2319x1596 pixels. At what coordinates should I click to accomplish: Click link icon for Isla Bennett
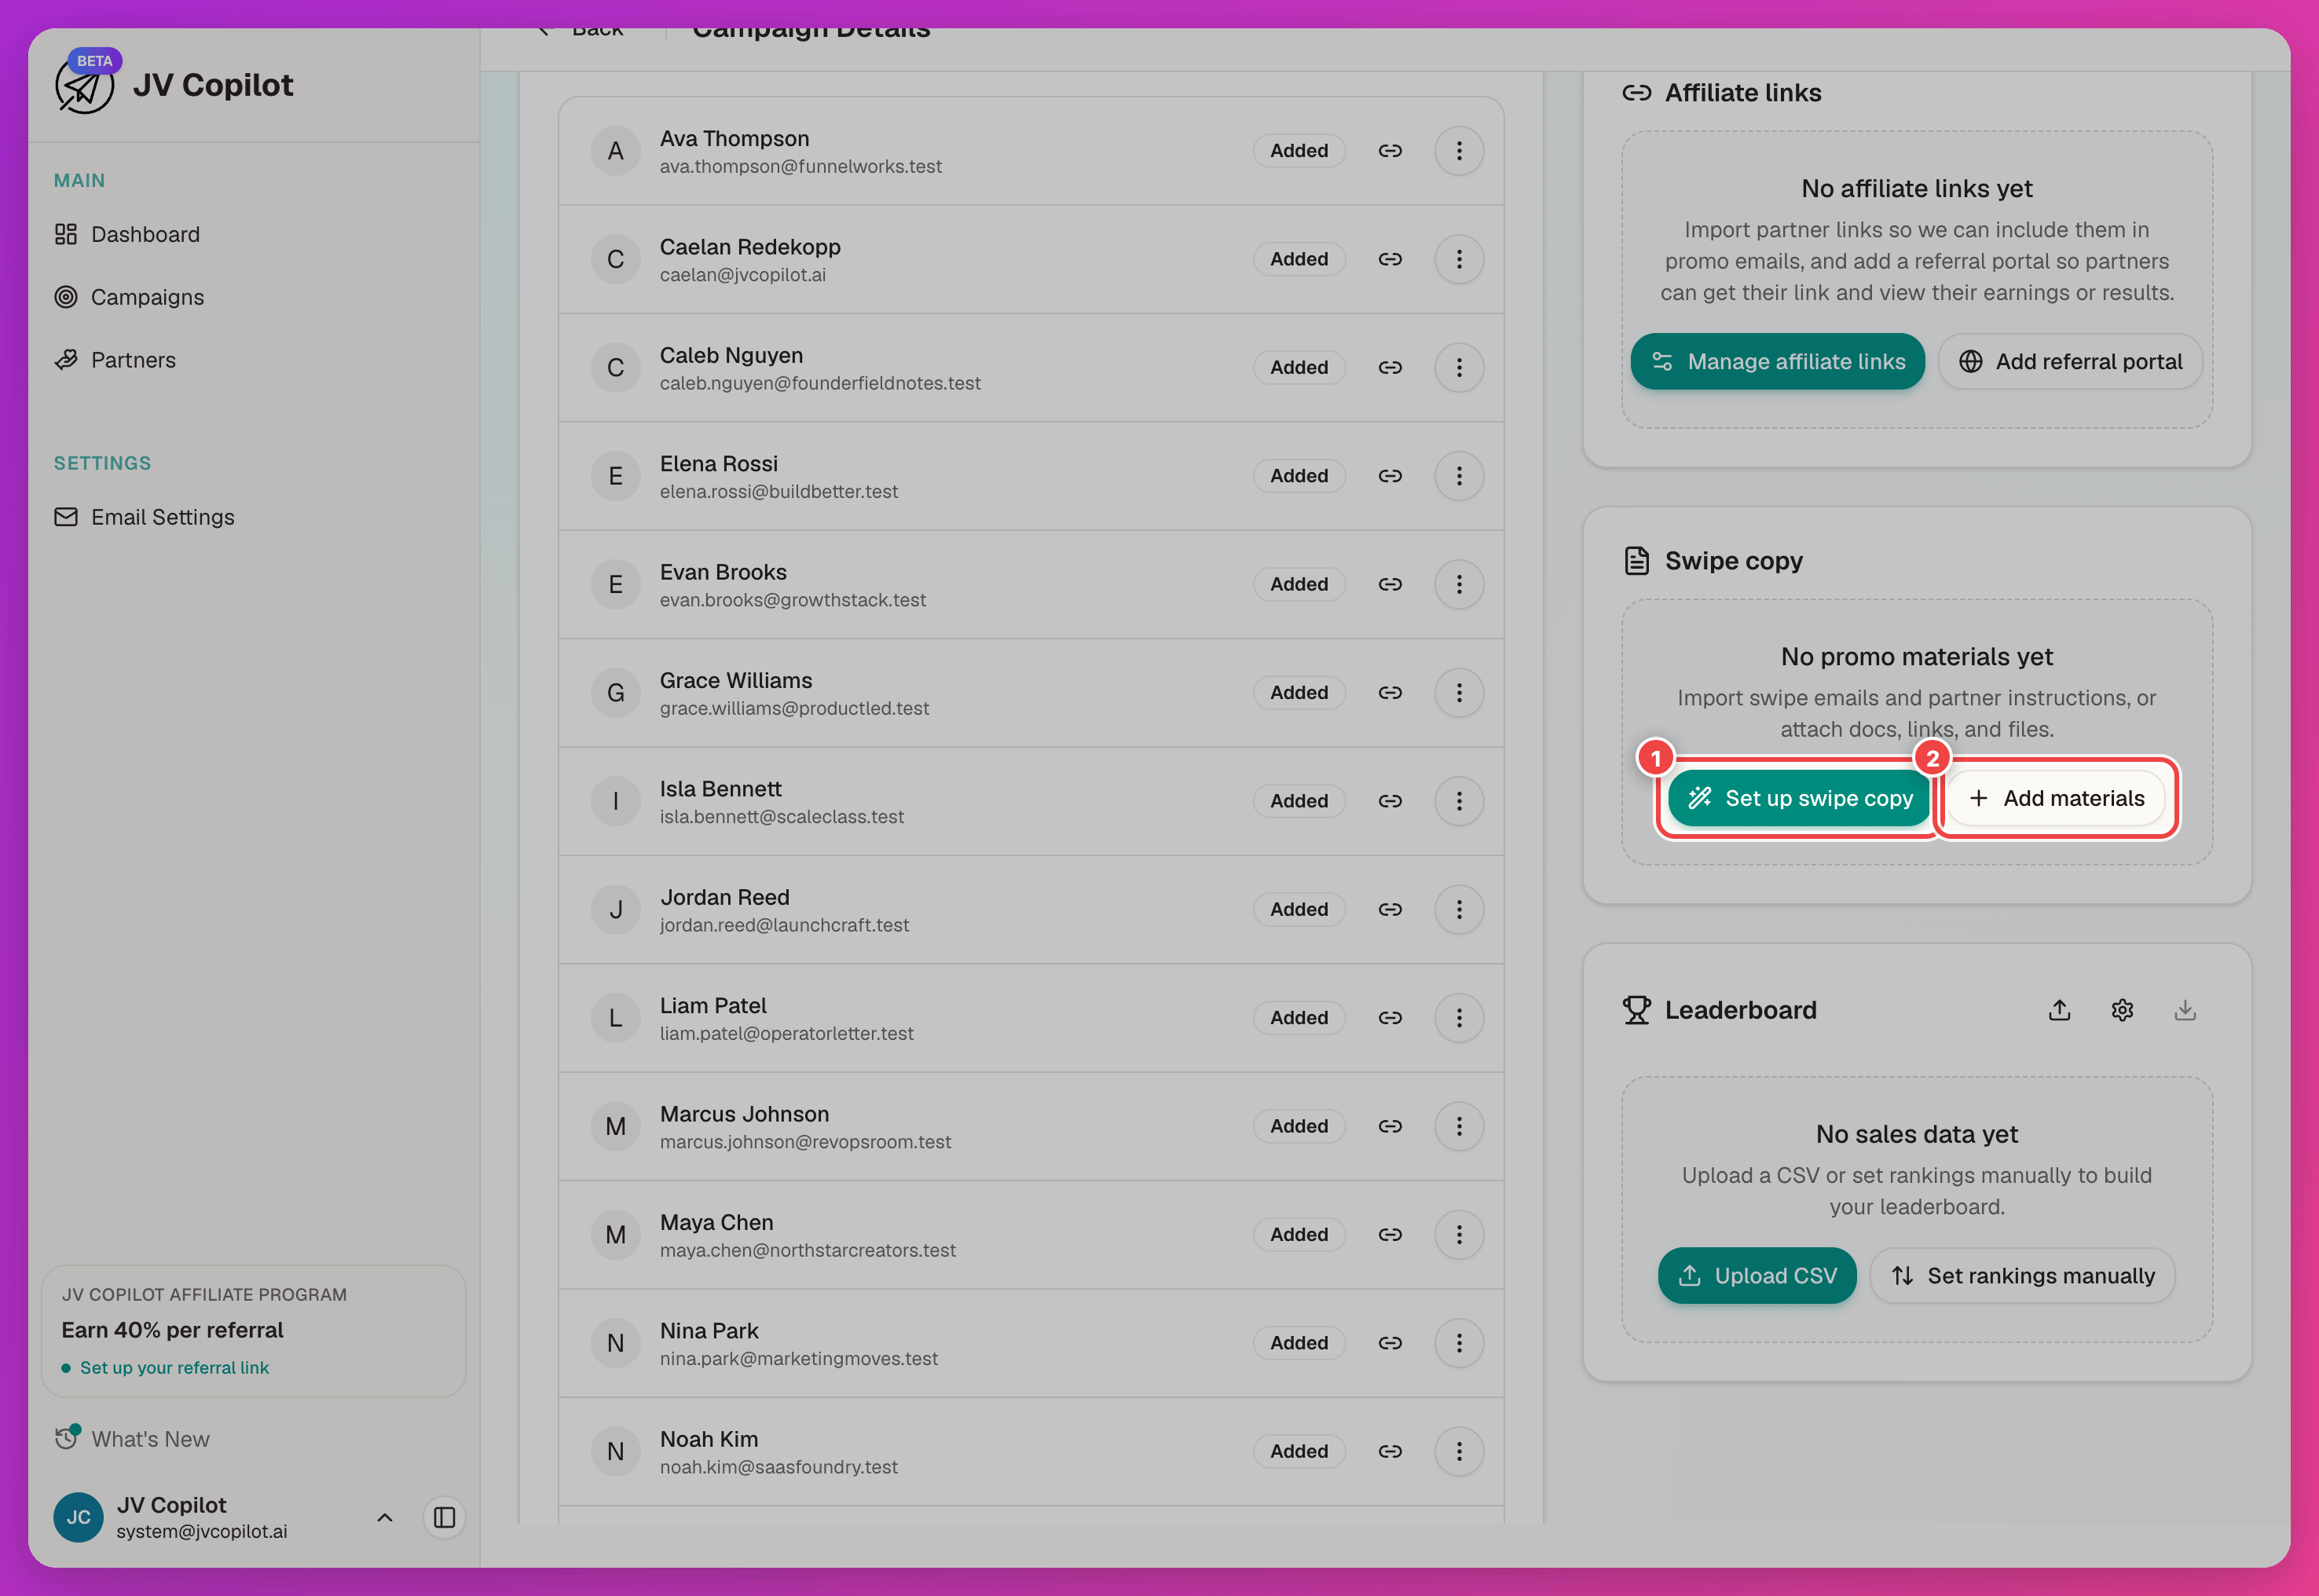(1390, 801)
